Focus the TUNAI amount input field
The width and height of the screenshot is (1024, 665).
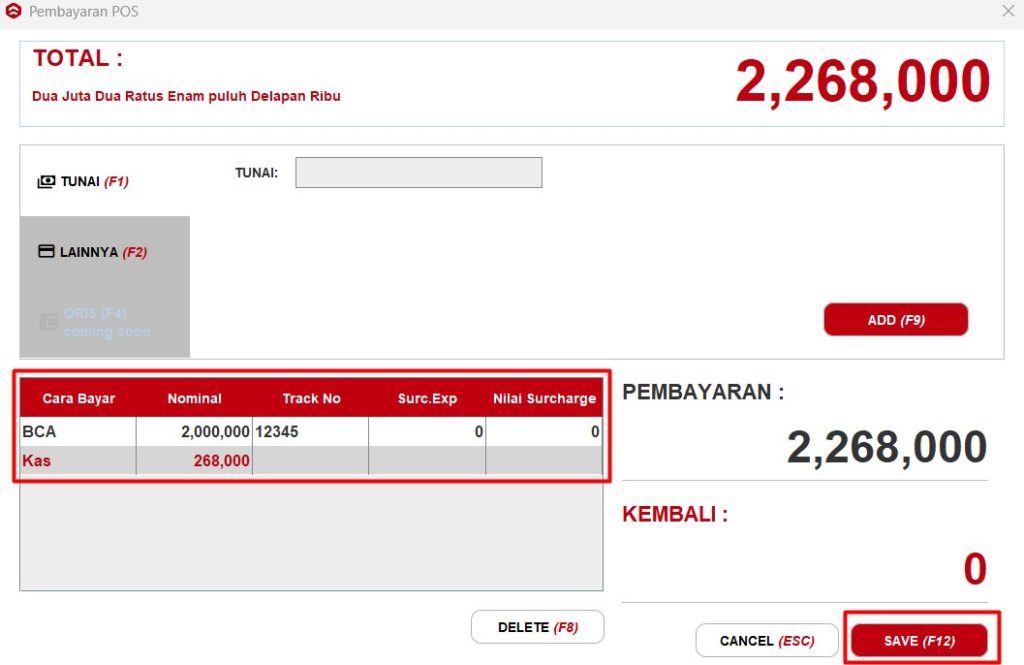click(418, 173)
